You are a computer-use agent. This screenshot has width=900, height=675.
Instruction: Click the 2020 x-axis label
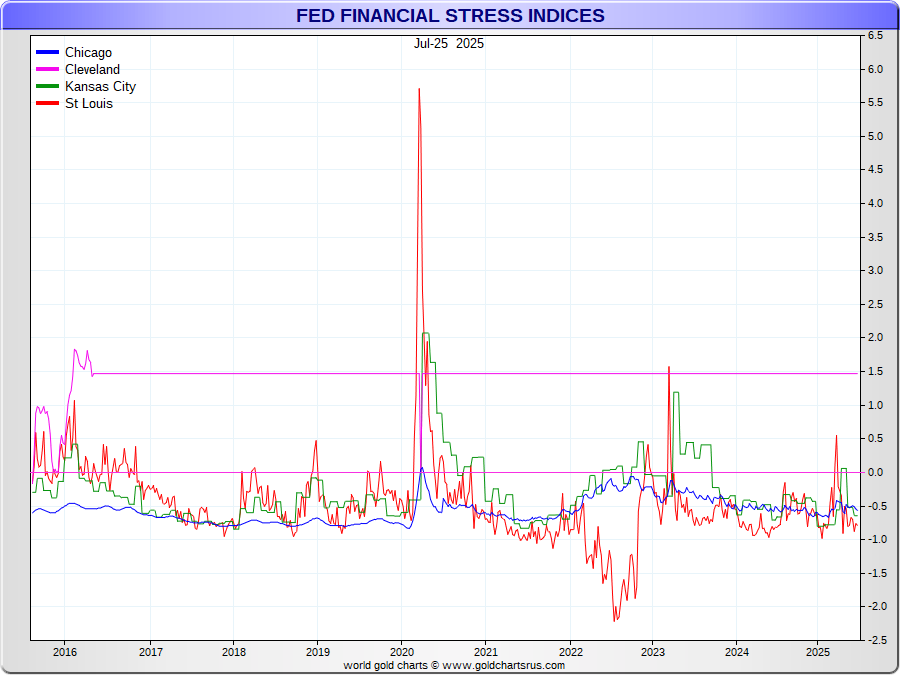coord(401,652)
